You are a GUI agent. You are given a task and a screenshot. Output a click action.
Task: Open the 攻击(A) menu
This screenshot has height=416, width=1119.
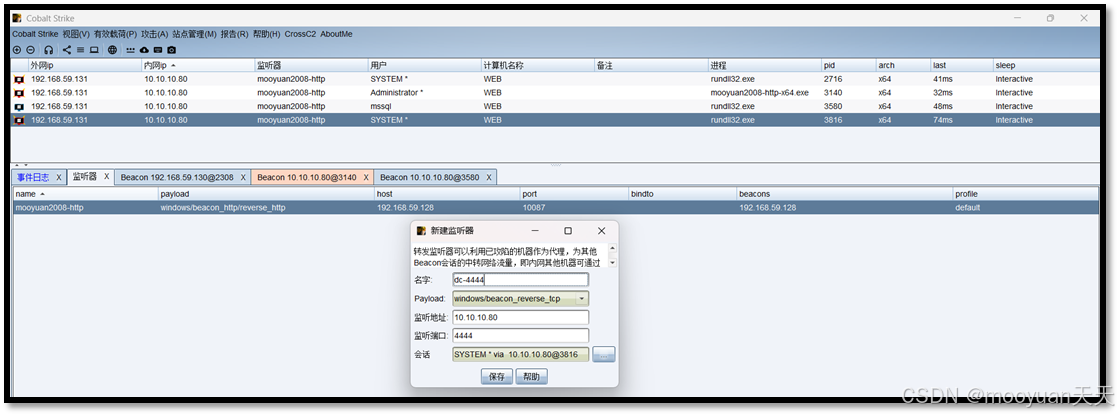[x=155, y=34]
